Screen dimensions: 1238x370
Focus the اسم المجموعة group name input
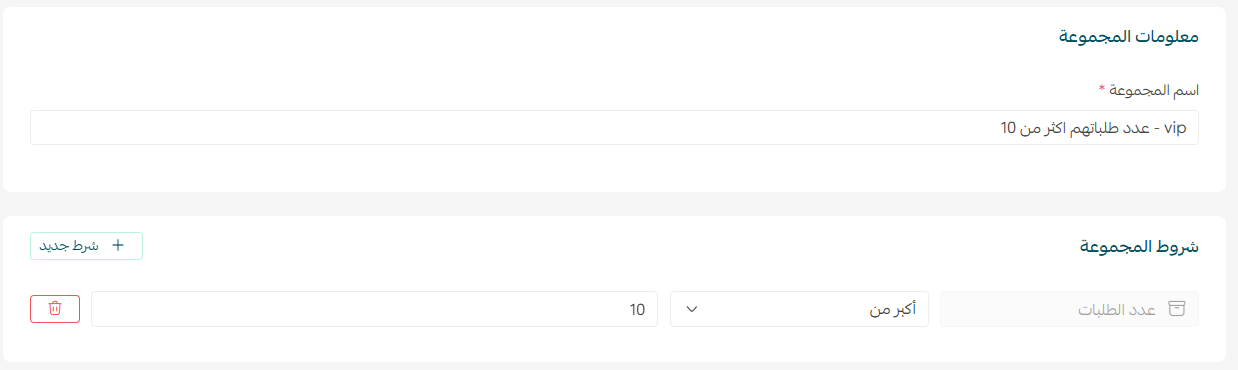tap(614, 128)
